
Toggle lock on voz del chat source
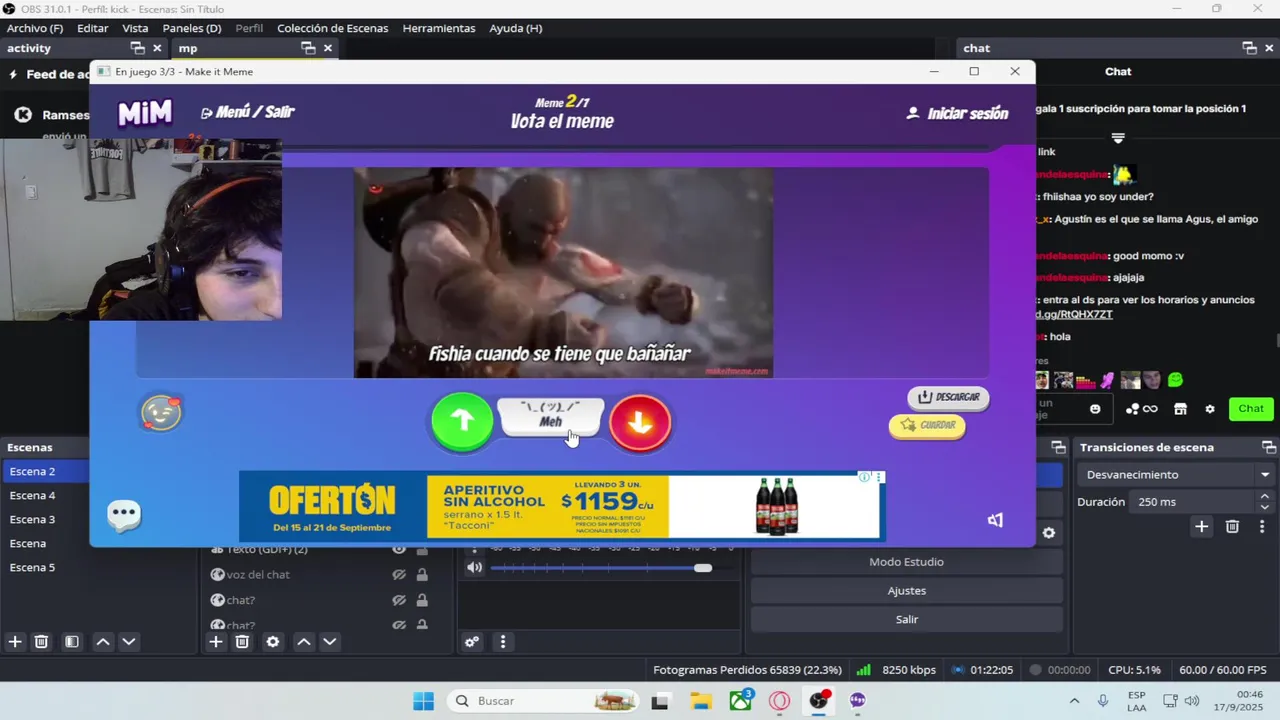tap(422, 574)
